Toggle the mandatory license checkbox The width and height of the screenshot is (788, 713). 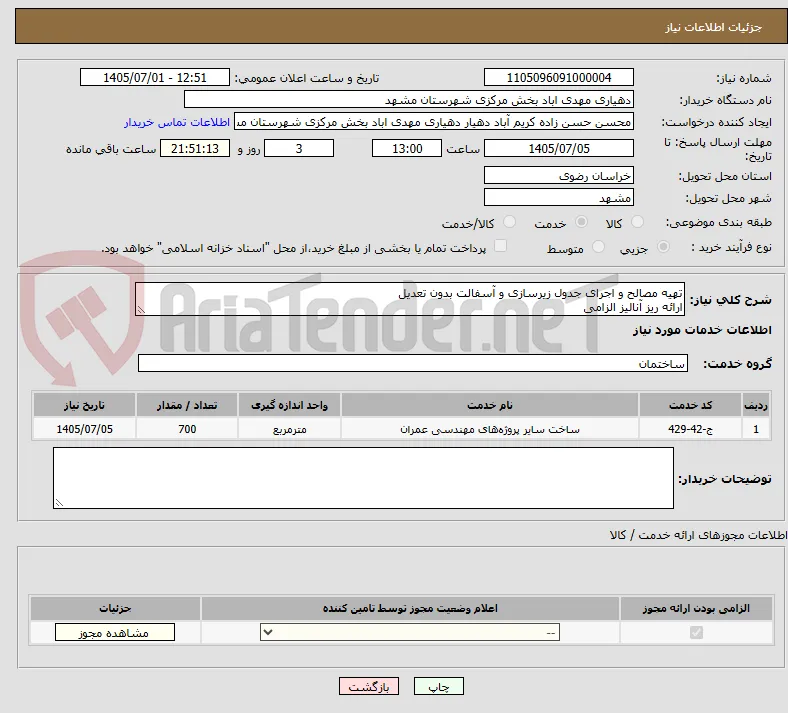697,632
